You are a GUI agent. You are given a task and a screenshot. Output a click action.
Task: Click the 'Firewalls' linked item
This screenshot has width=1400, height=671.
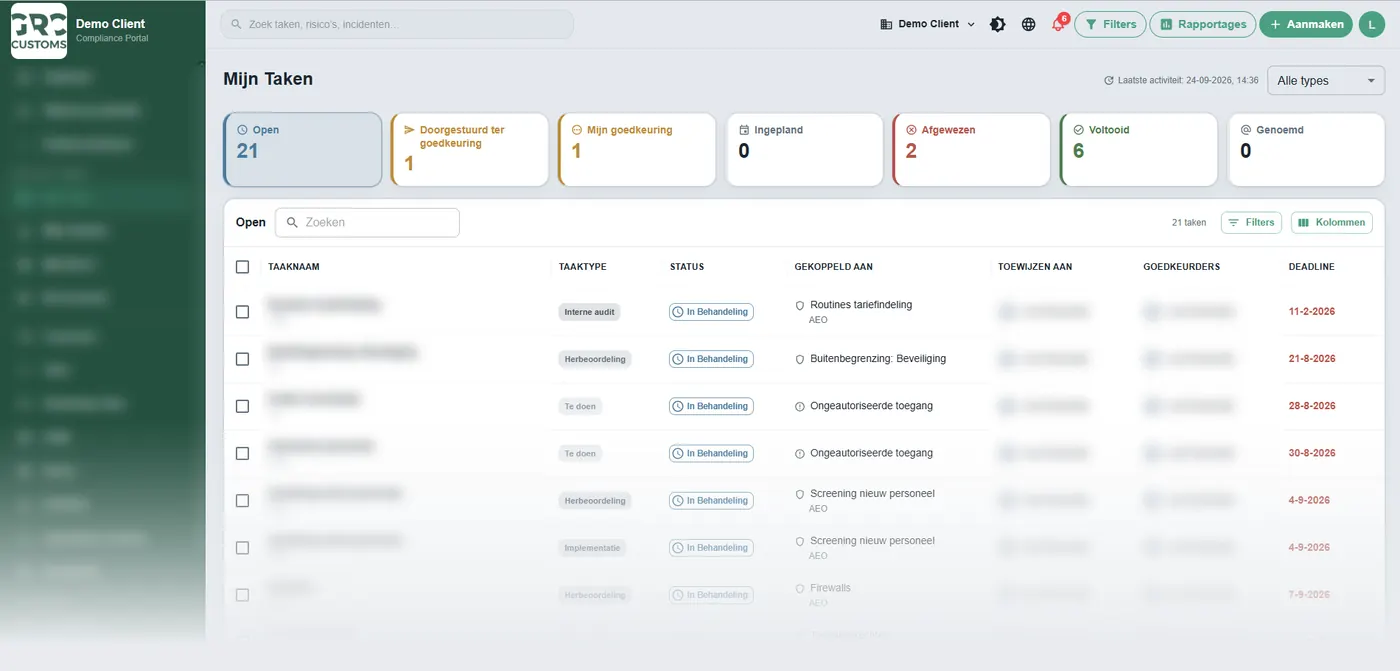(x=830, y=588)
